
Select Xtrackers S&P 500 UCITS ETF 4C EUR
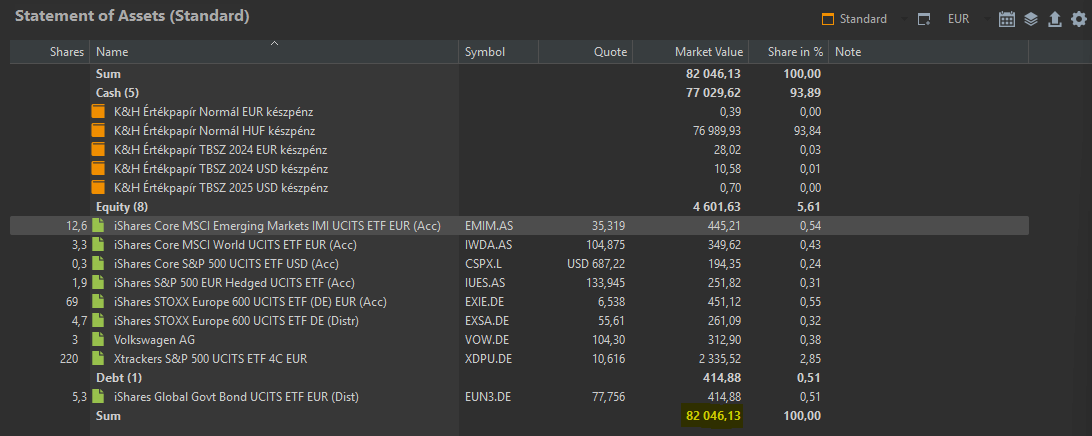pyautogui.click(x=519, y=359)
